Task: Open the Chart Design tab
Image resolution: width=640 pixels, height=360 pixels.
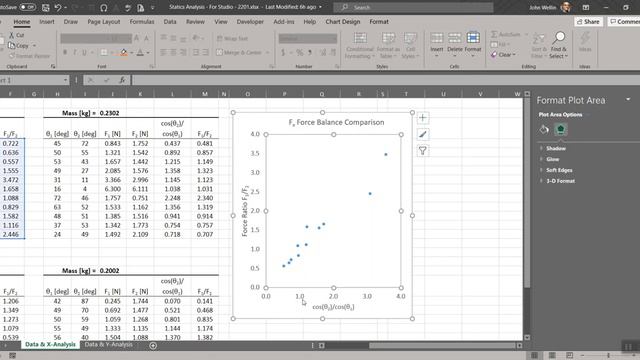Action: tap(343, 22)
